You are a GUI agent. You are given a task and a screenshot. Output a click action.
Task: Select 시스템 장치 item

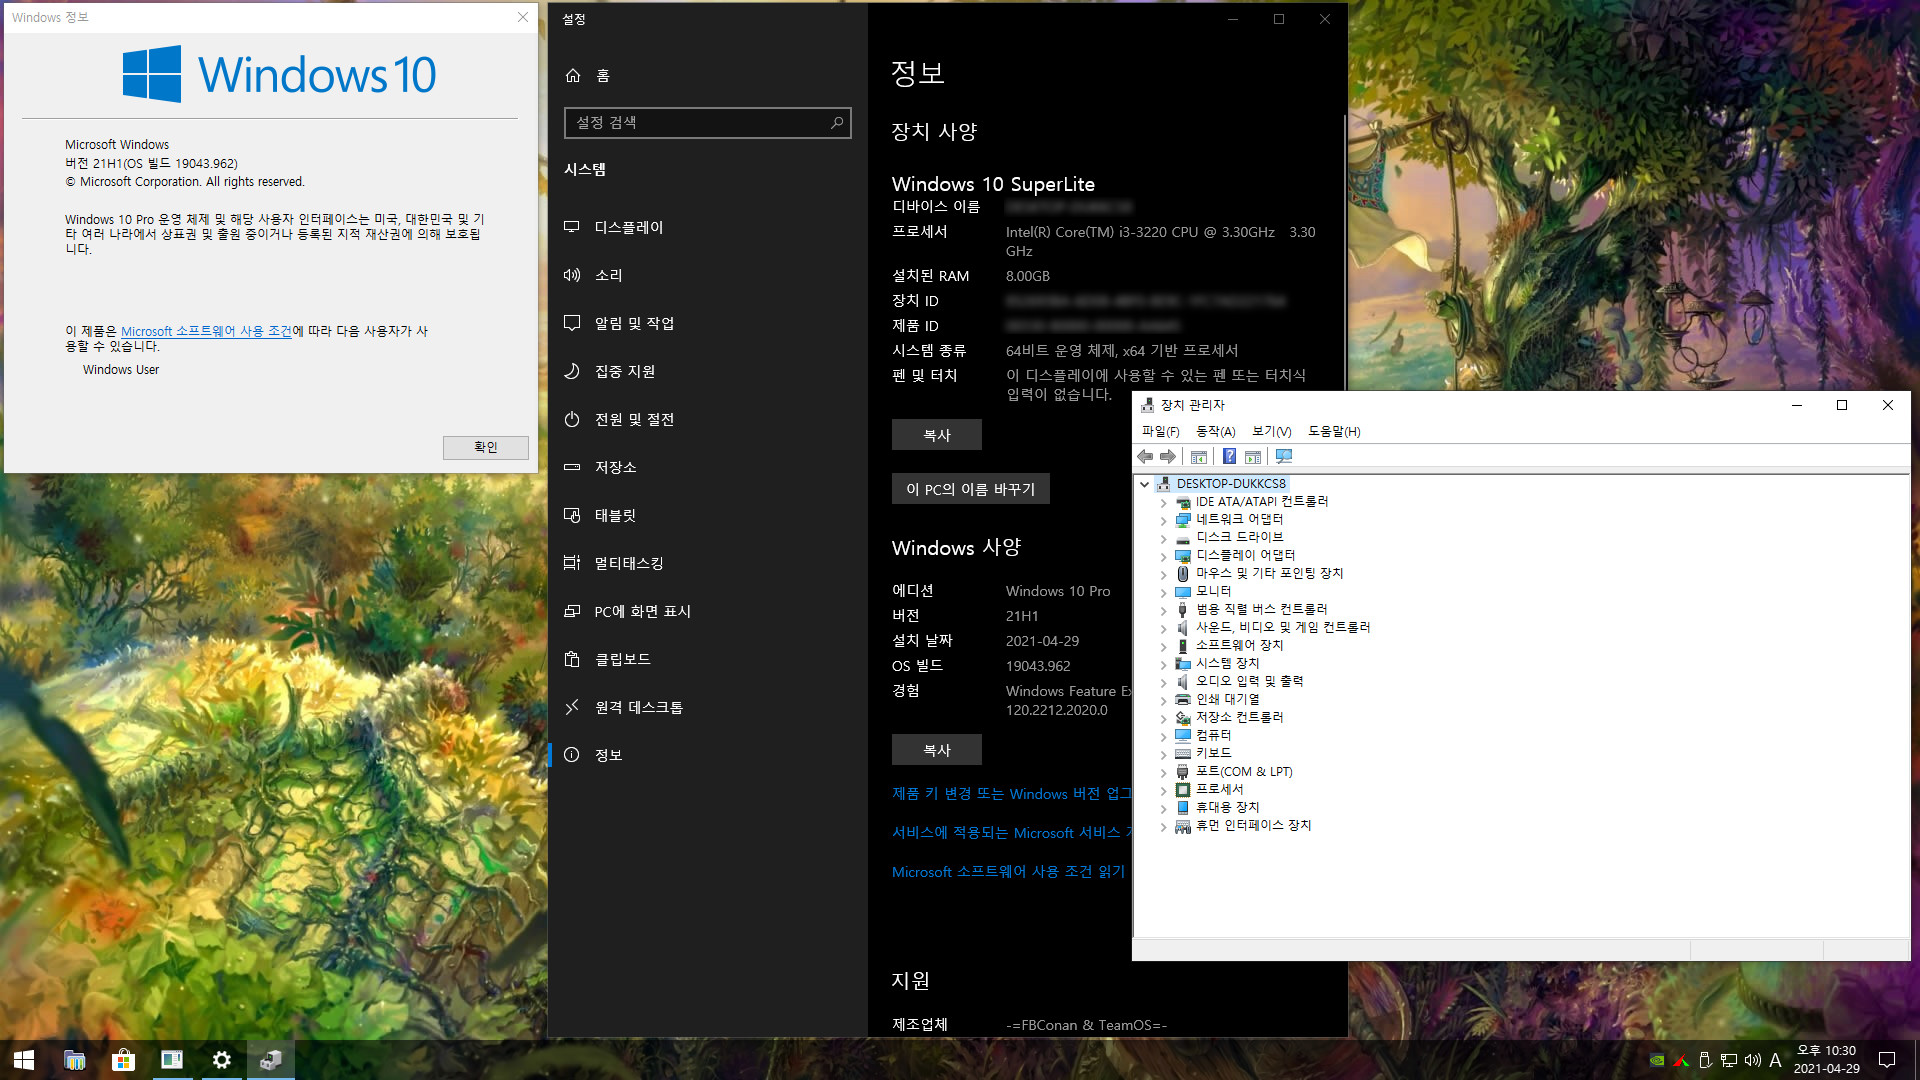click(x=1227, y=663)
